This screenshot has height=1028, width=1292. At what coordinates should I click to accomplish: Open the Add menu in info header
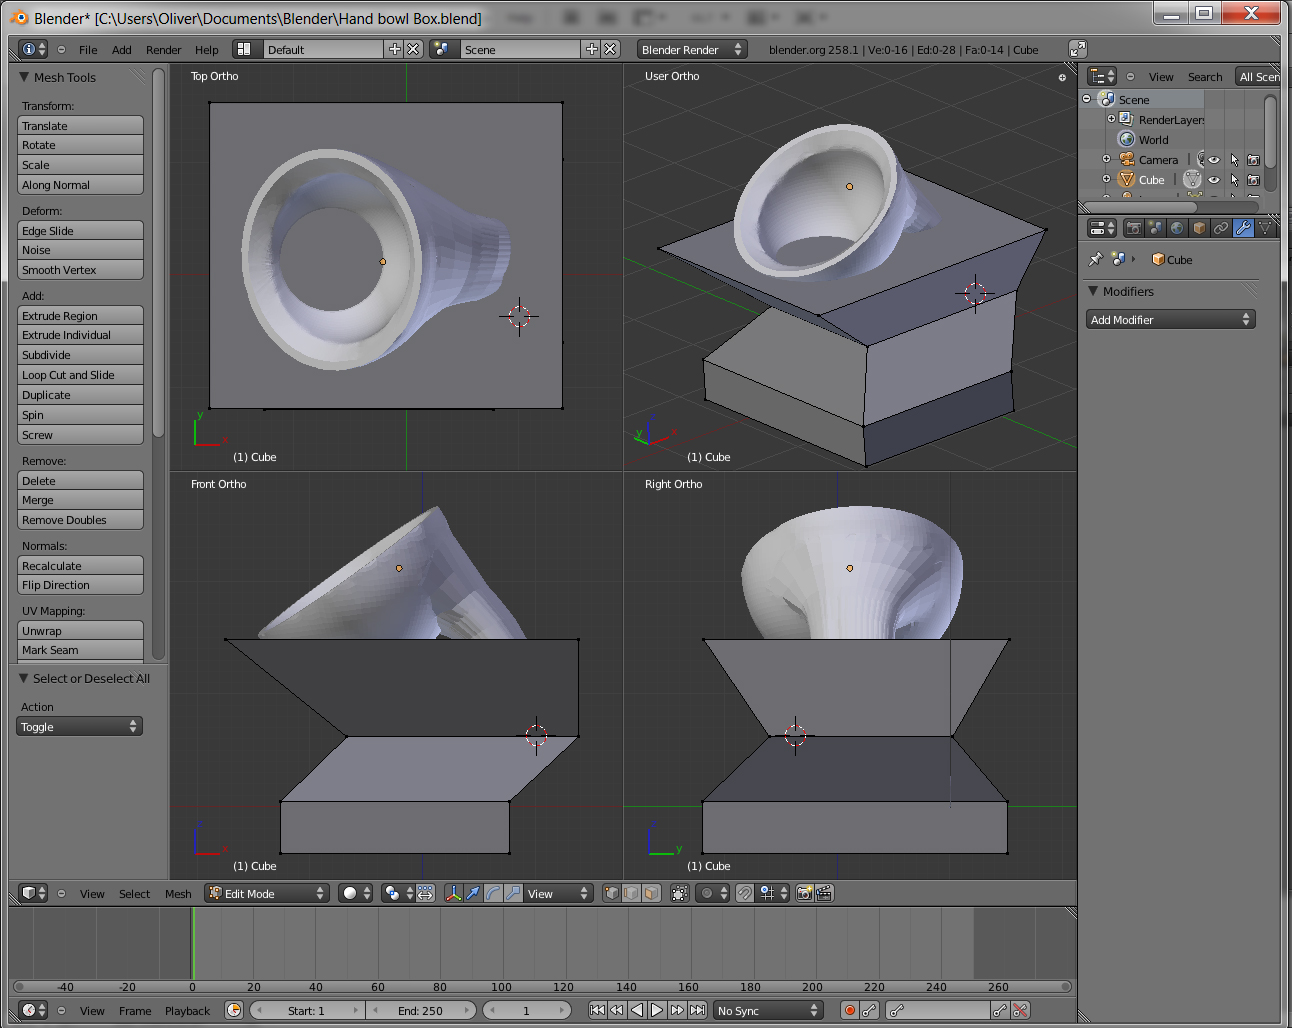121,50
